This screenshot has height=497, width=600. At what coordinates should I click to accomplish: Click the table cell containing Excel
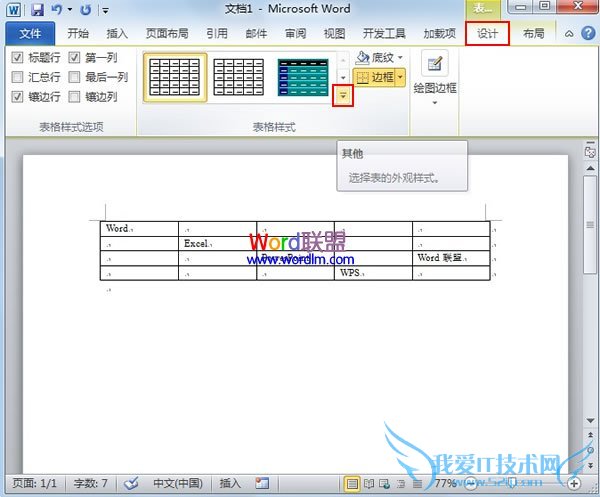[217, 244]
